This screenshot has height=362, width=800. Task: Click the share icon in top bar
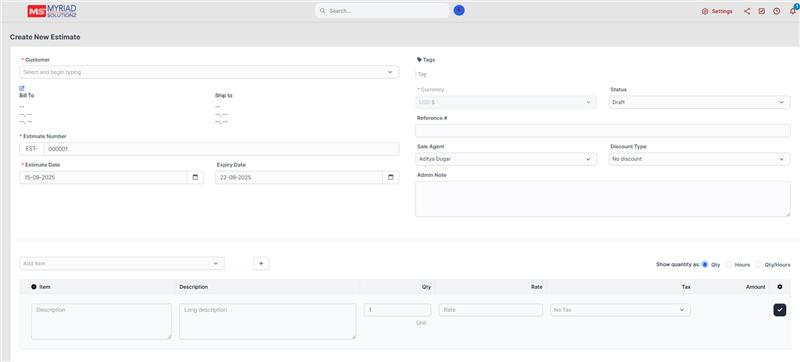747,11
